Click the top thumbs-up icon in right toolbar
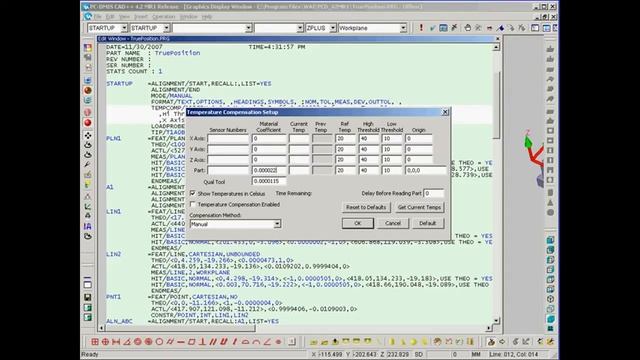 [550, 49]
